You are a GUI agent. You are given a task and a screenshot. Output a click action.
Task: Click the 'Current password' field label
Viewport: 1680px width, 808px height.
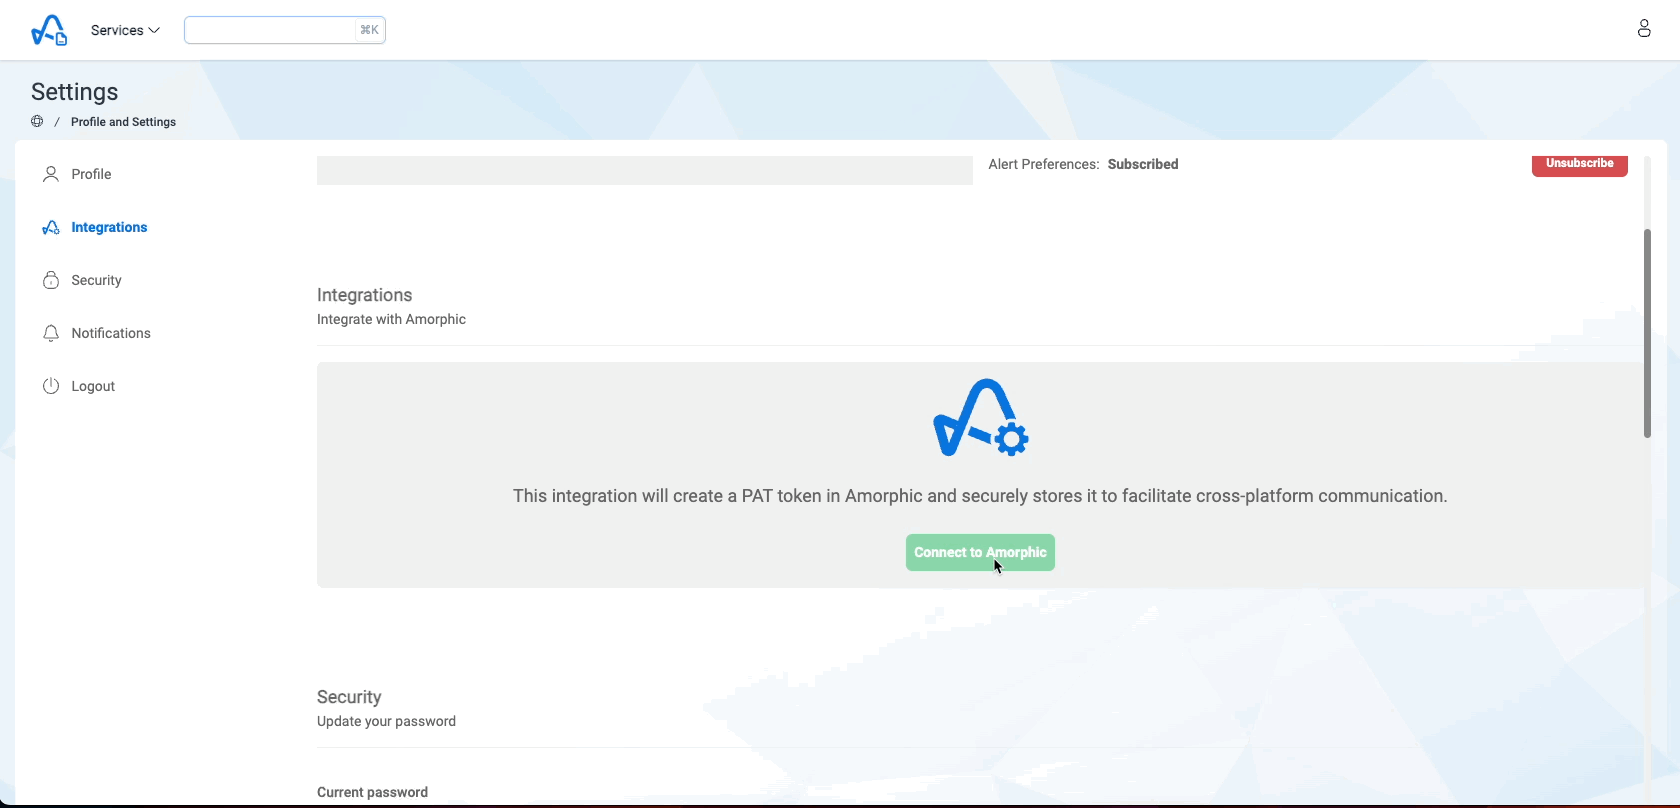tap(372, 792)
